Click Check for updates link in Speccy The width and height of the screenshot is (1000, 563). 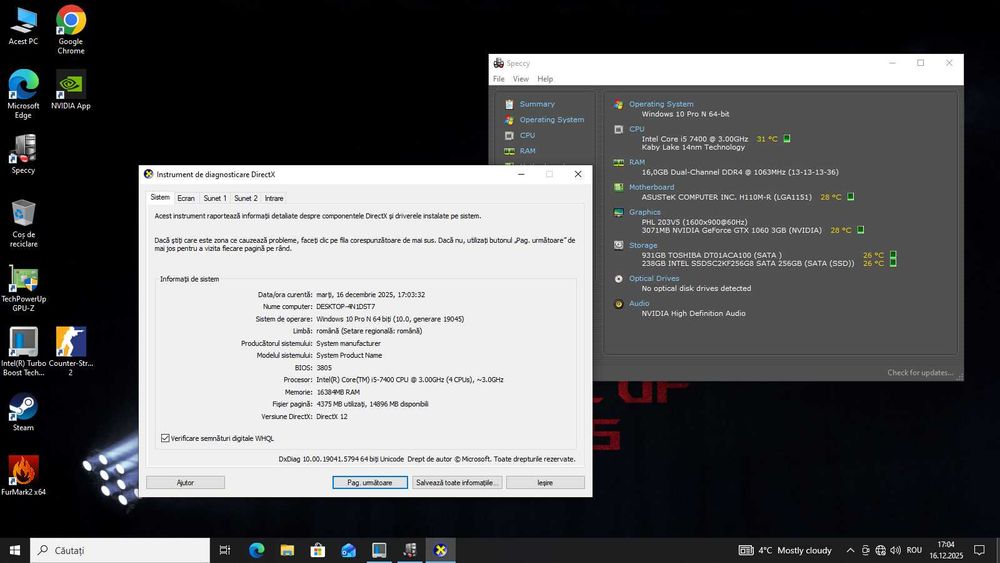coord(920,372)
